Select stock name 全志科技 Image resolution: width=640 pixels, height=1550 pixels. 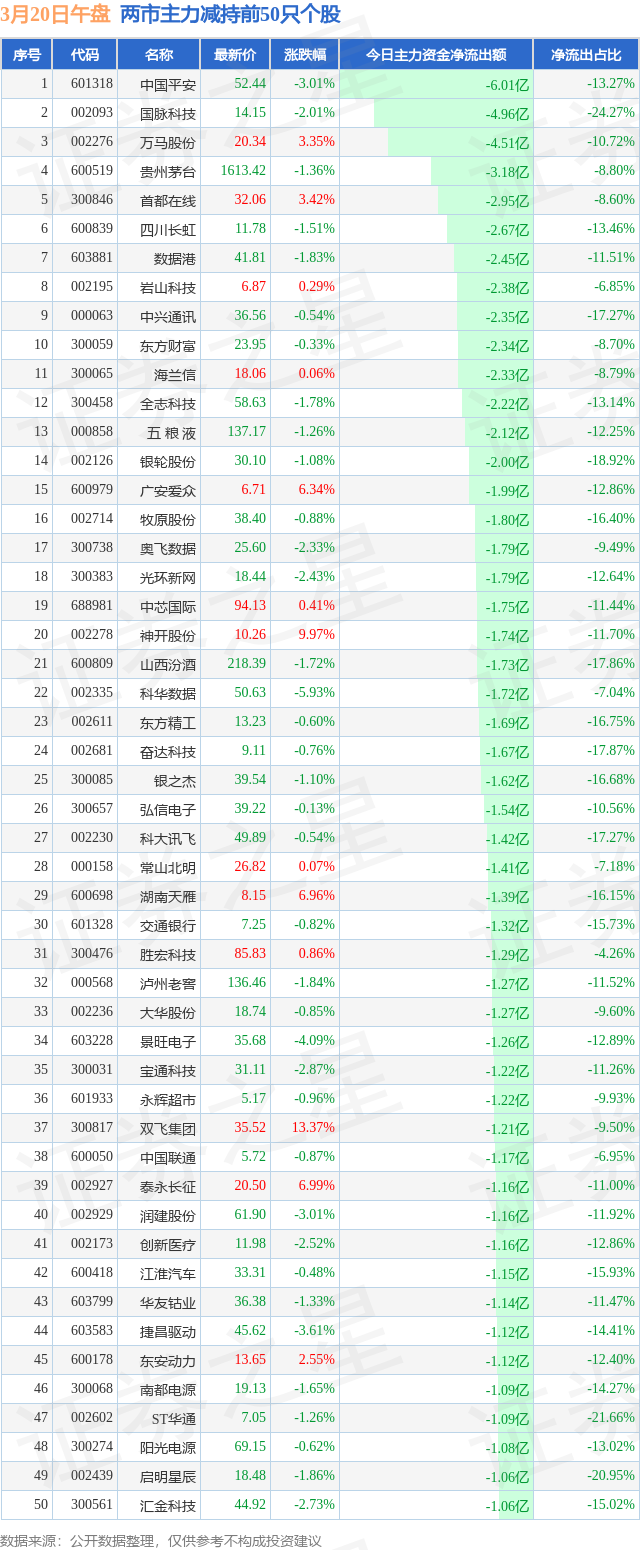click(x=169, y=403)
